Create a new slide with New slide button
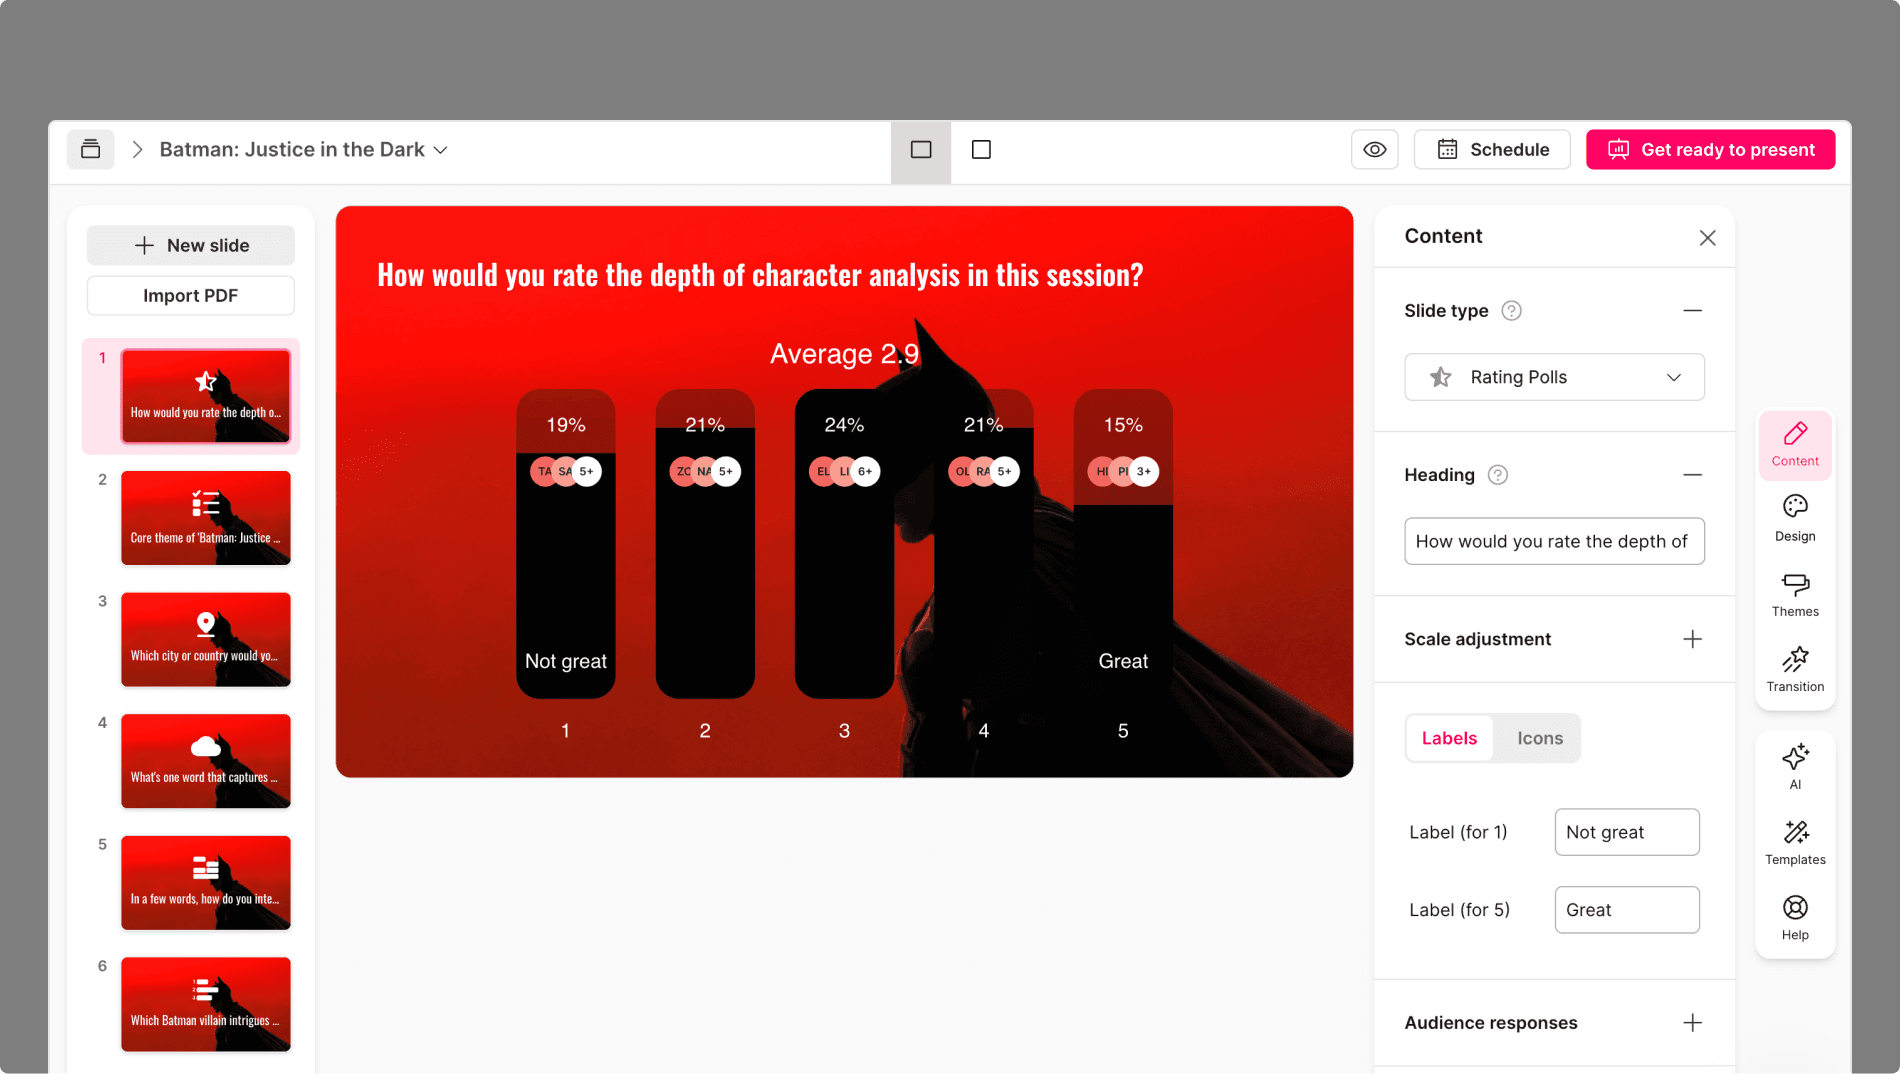 tap(190, 245)
